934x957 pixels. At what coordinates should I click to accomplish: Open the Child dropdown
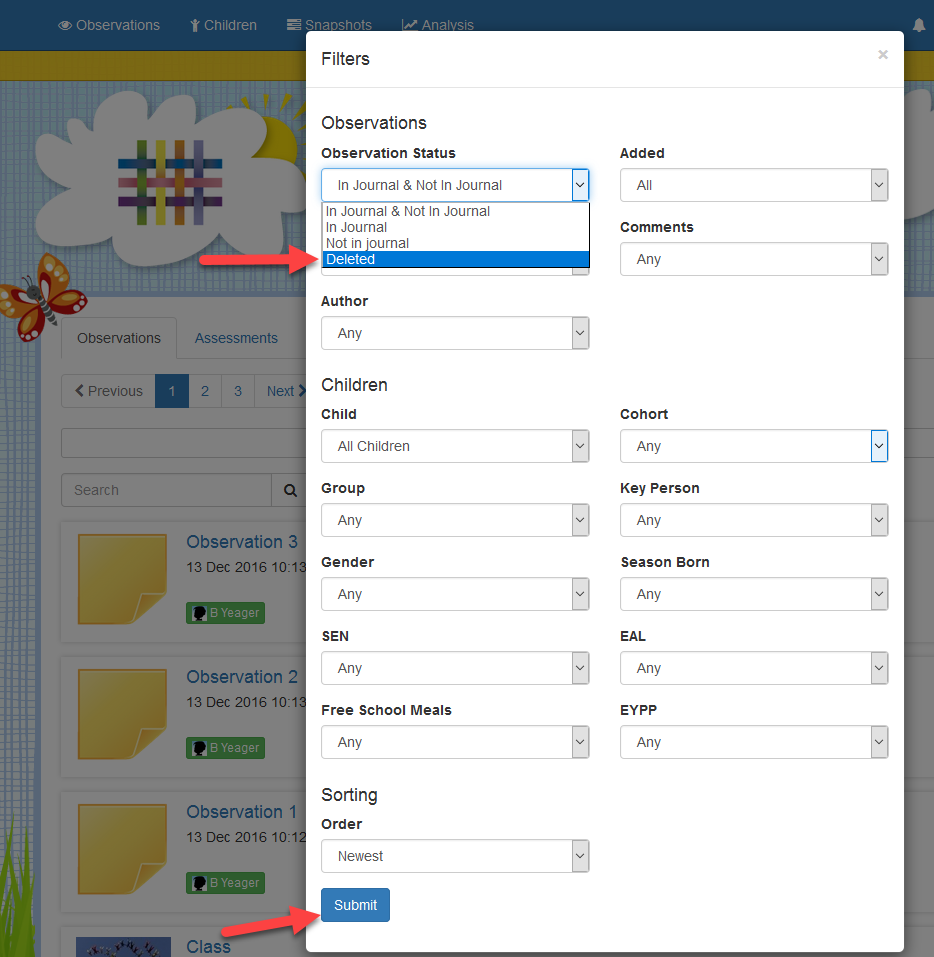point(455,446)
